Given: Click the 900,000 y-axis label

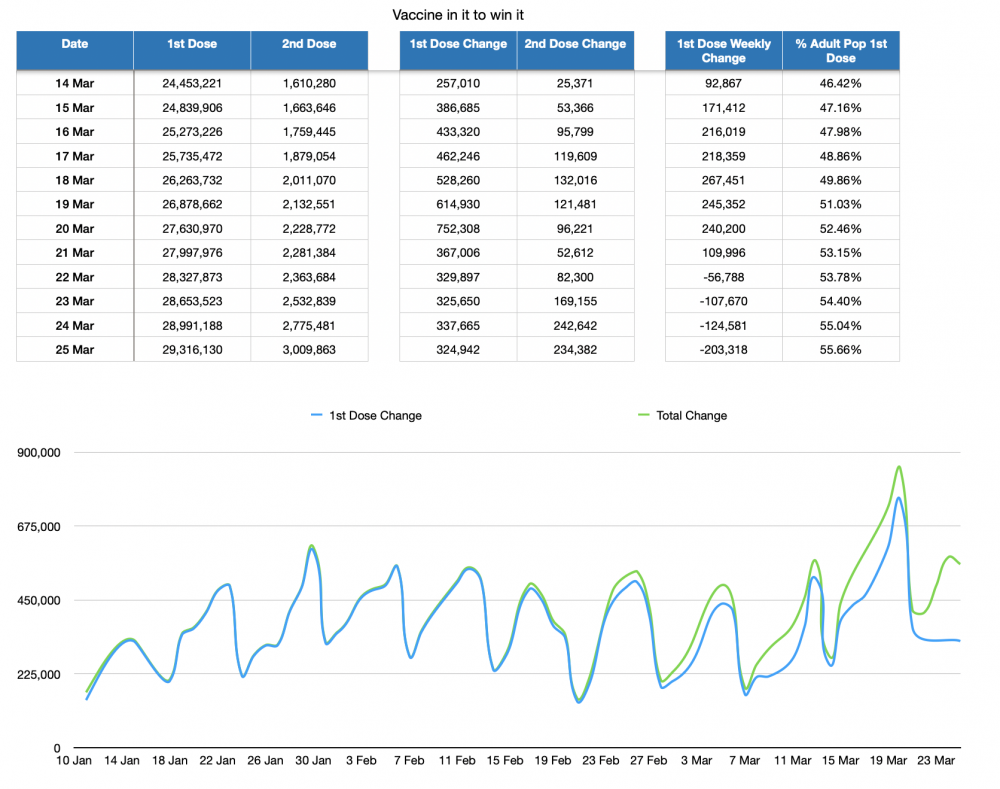Looking at the screenshot, I should tap(39, 452).
